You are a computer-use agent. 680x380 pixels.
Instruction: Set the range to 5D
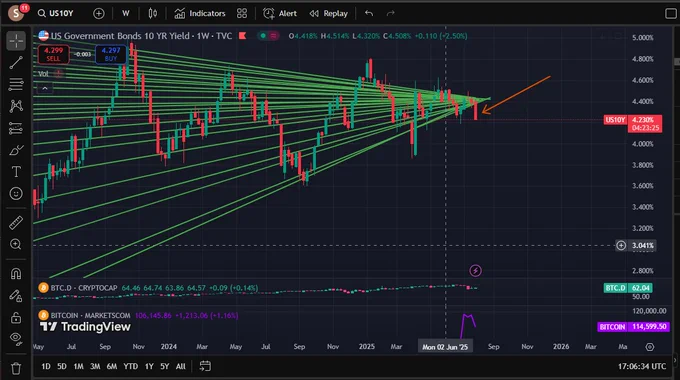[62, 367]
